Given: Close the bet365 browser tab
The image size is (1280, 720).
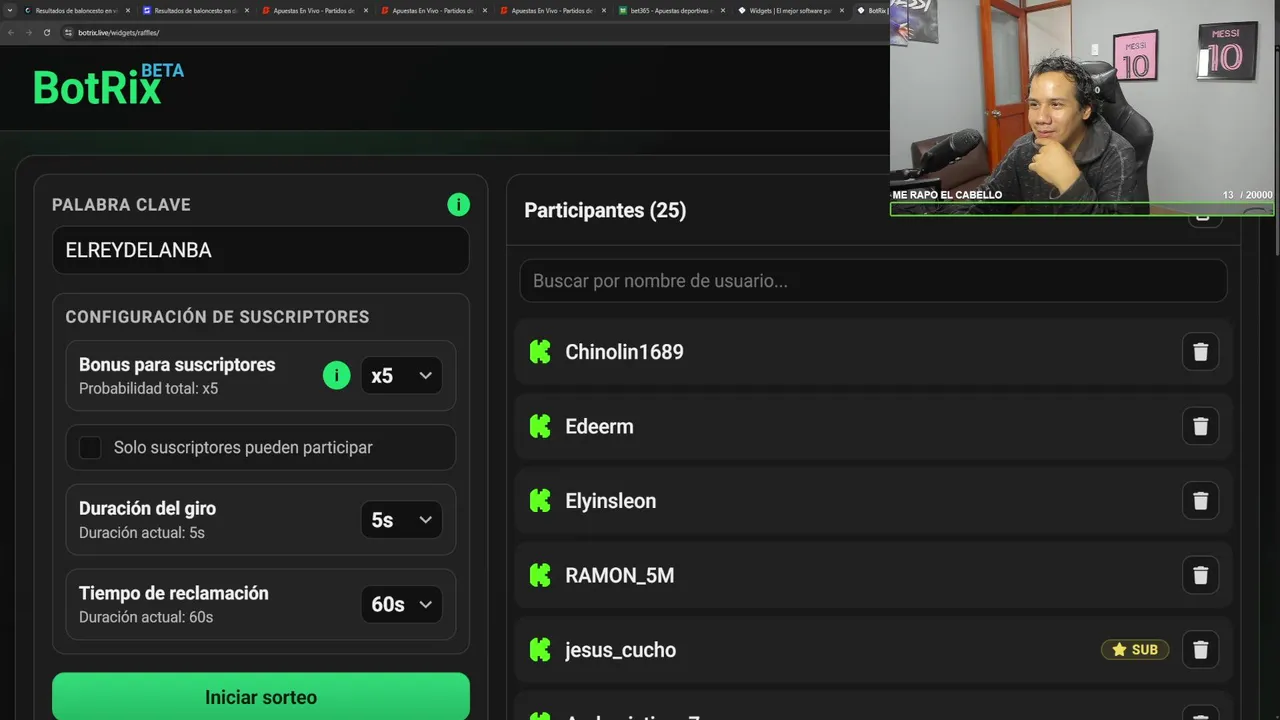Looking at the screenshot, I should [724, 11].
